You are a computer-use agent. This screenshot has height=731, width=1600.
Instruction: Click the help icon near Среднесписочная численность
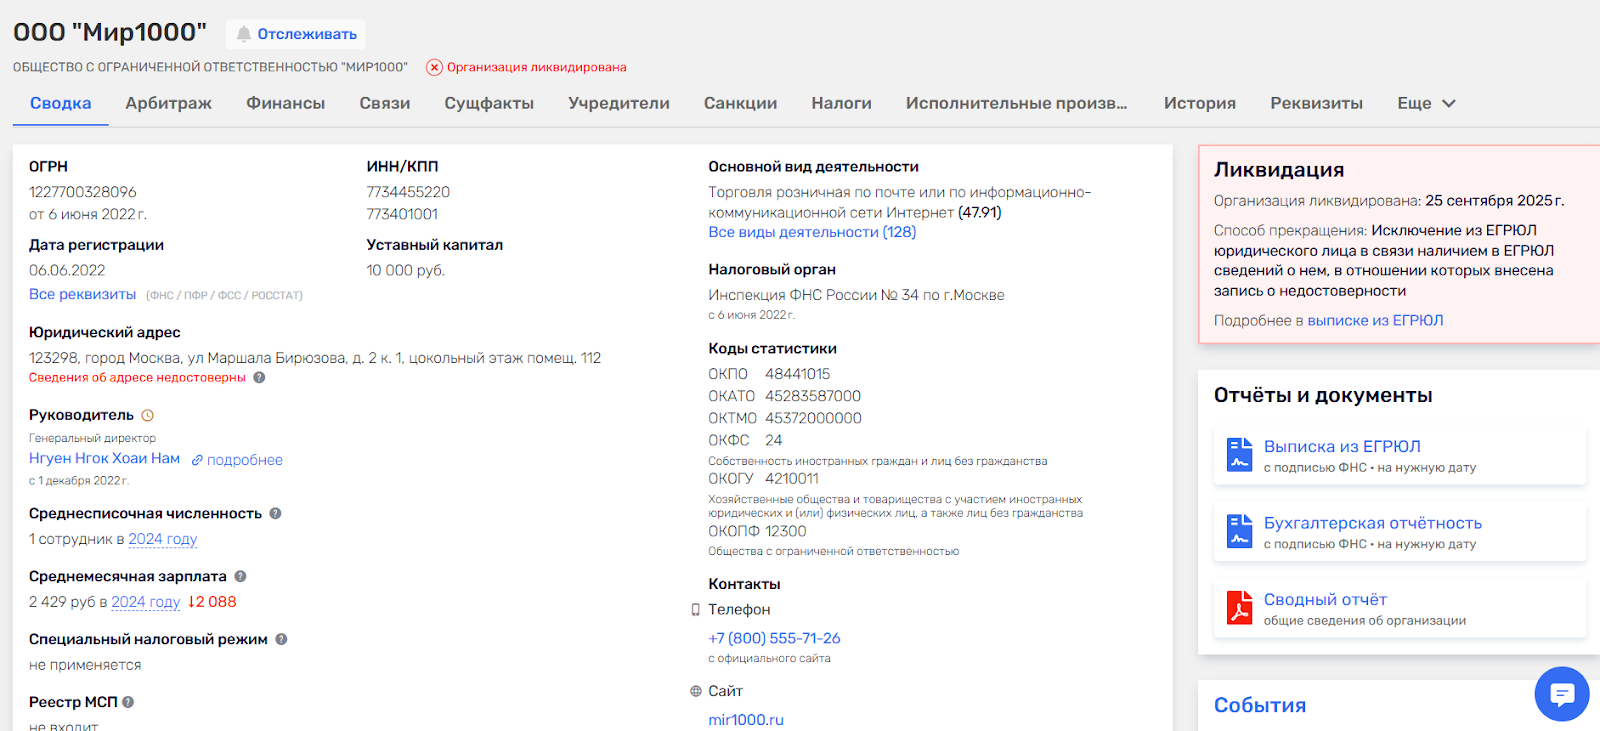pos(275,513)
